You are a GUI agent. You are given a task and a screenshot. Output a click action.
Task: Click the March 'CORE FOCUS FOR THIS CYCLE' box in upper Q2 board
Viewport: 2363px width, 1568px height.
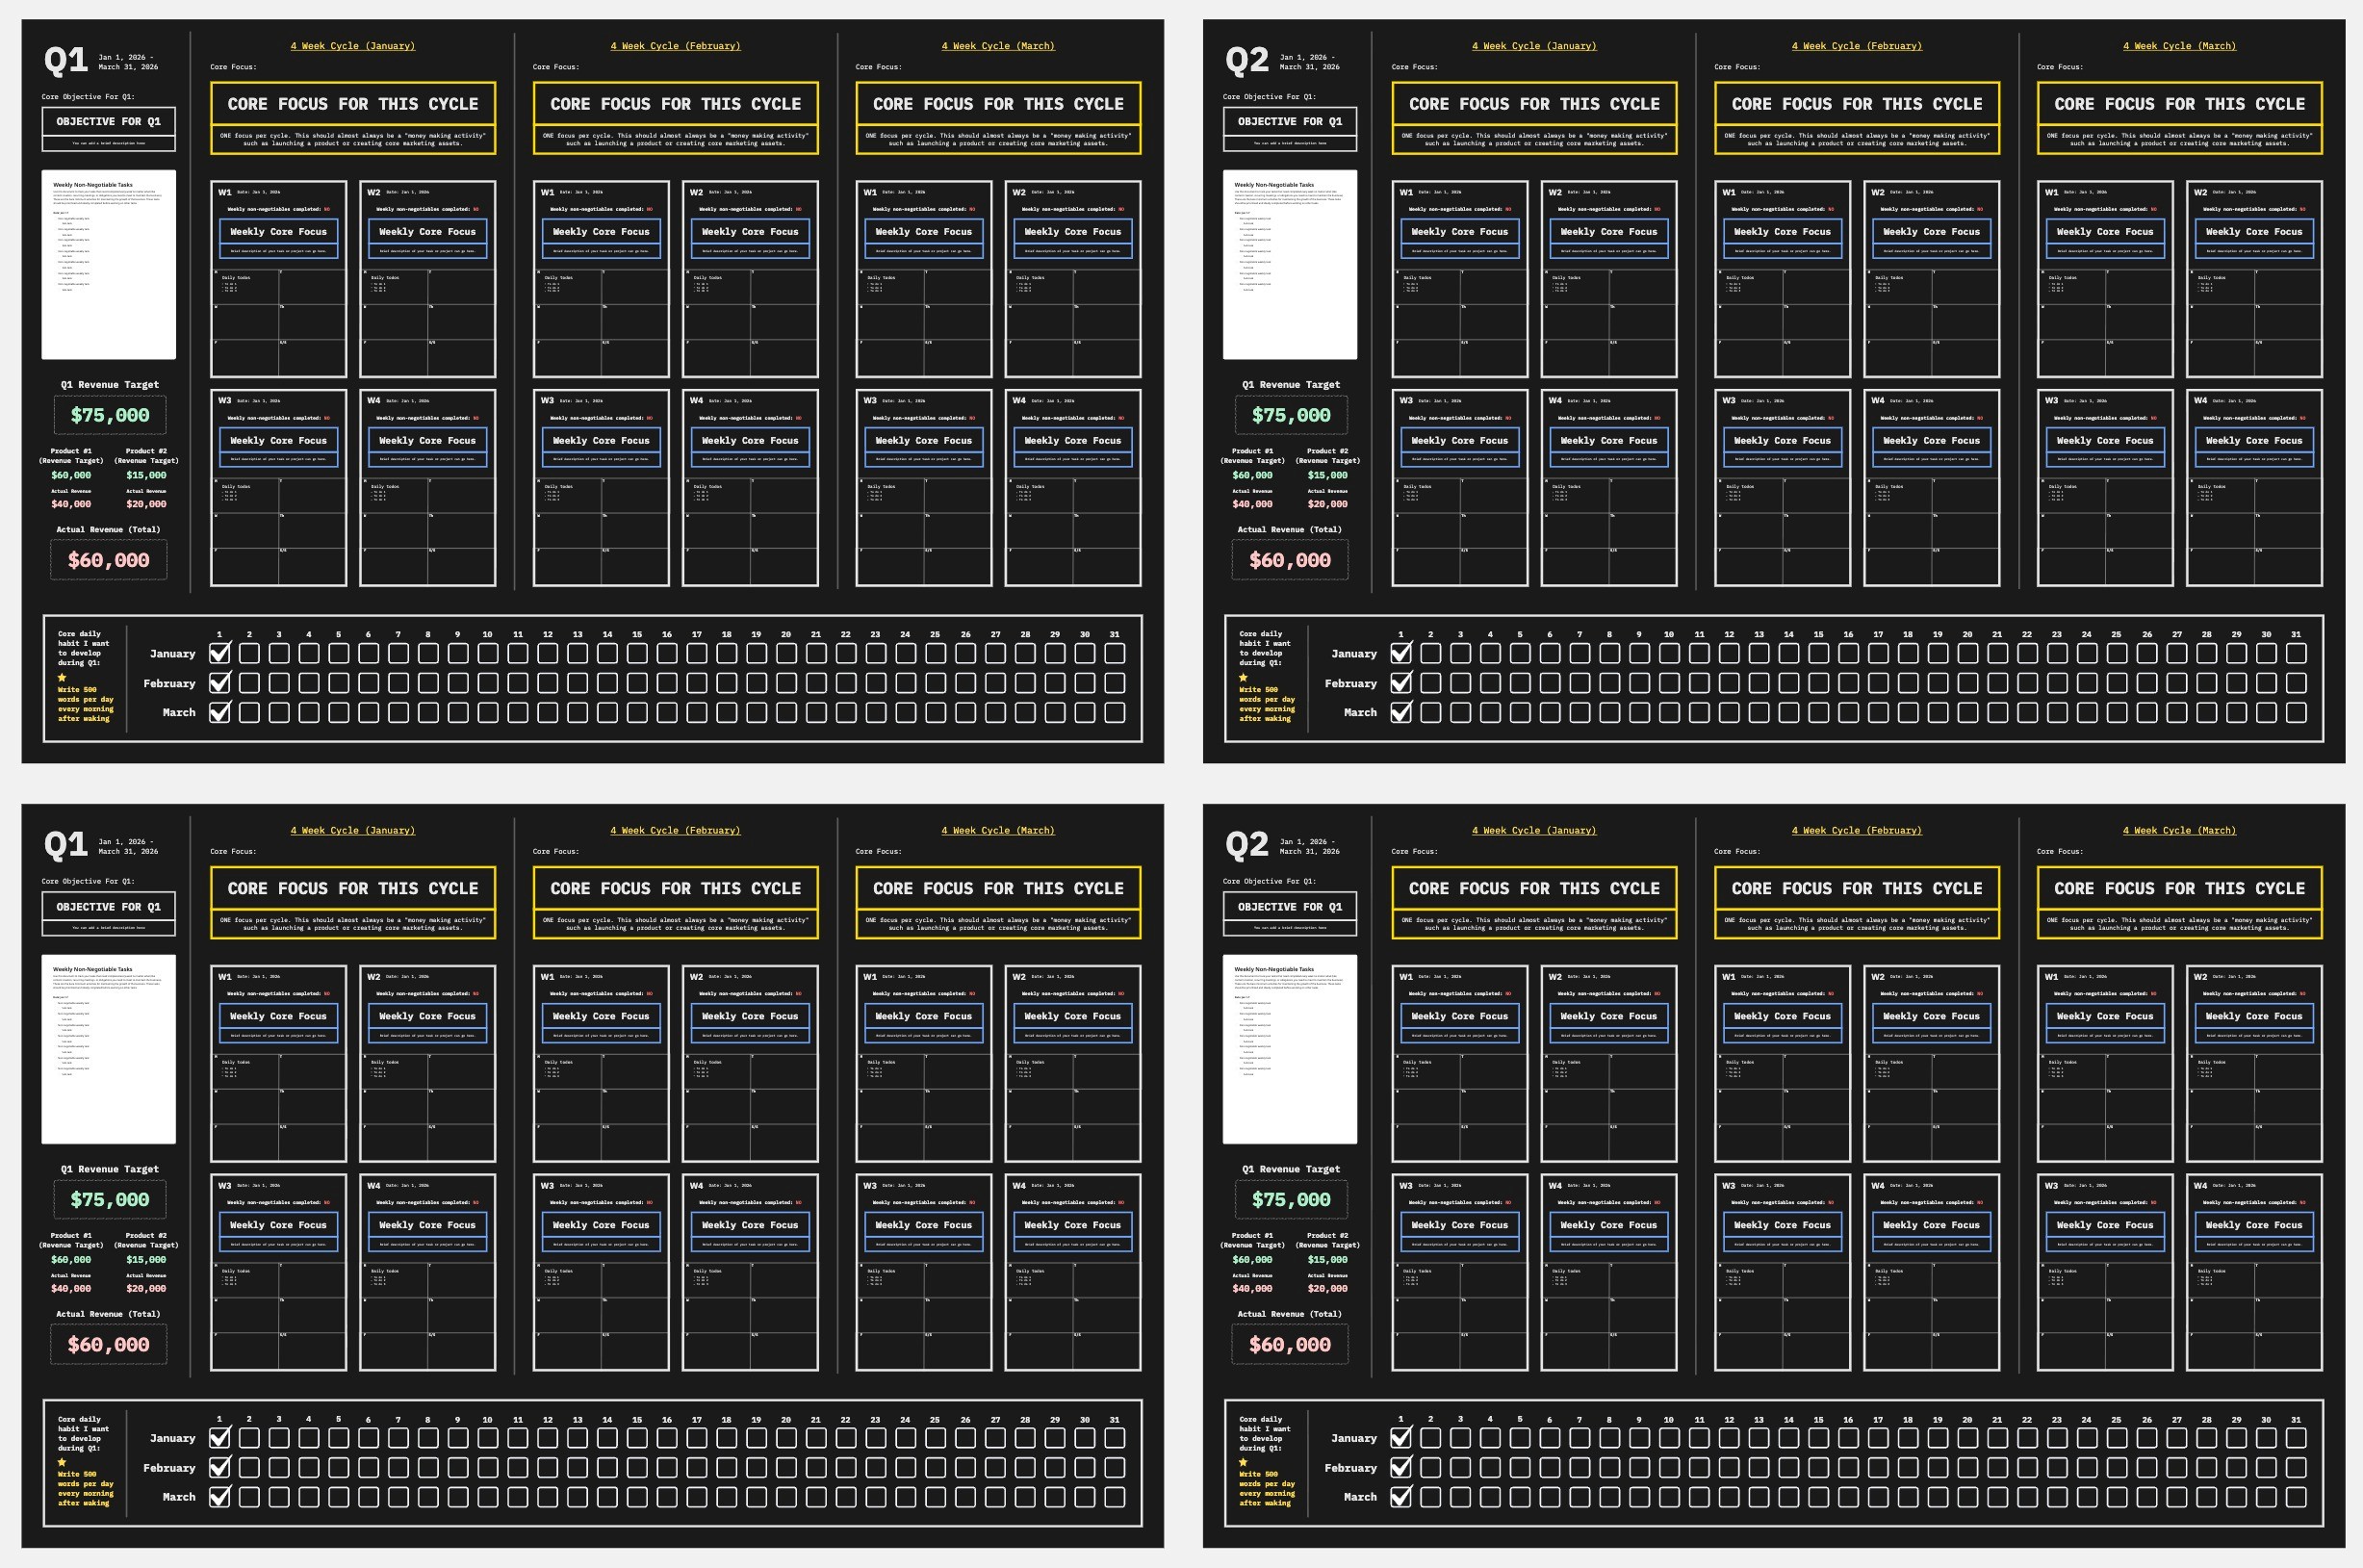[2179, 104]
